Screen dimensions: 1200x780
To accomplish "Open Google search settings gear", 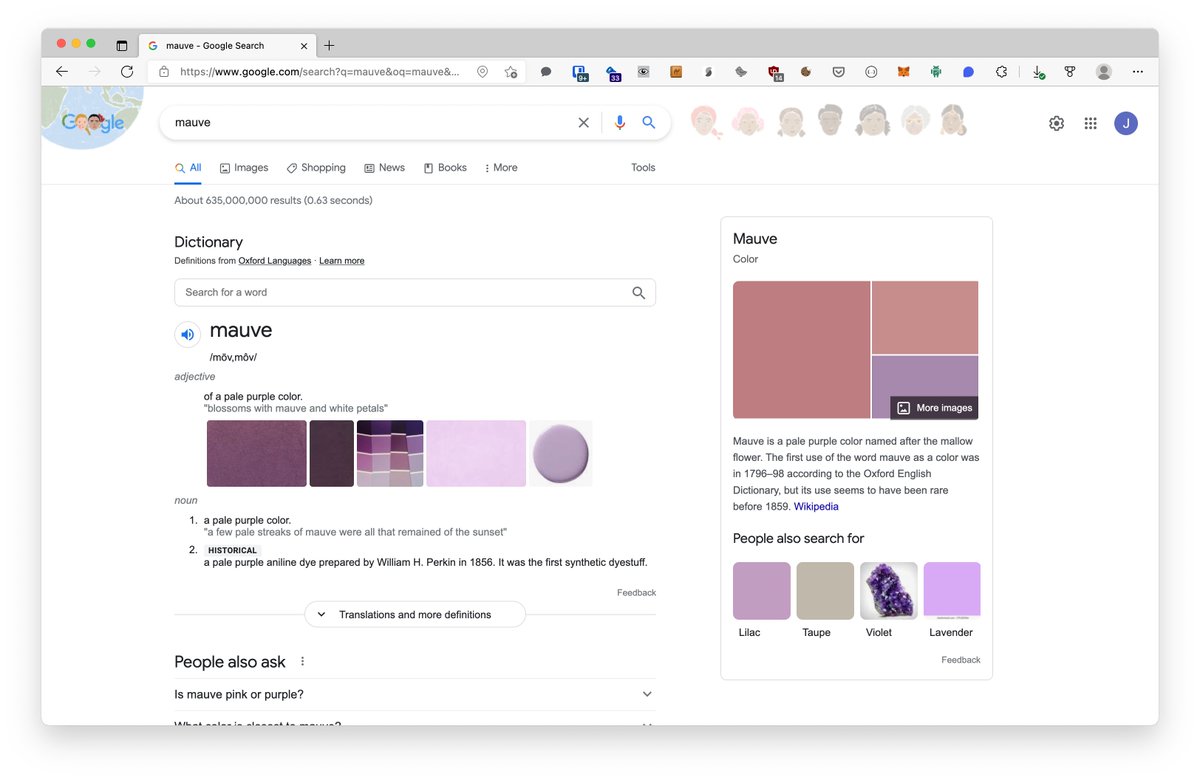I will (1056, 123).
